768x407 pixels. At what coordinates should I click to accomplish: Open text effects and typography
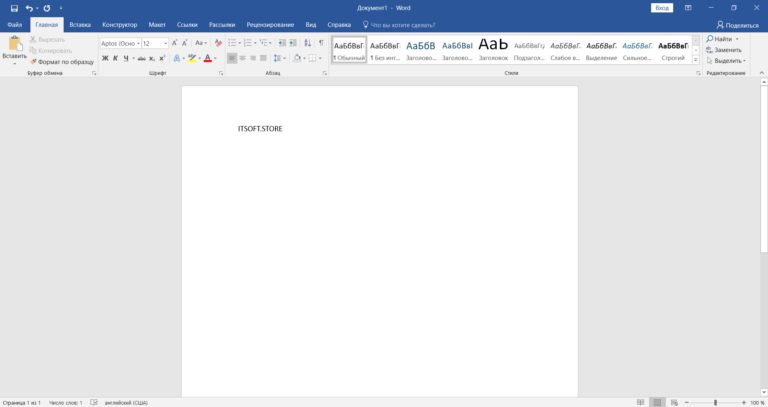tap(177, 58)
